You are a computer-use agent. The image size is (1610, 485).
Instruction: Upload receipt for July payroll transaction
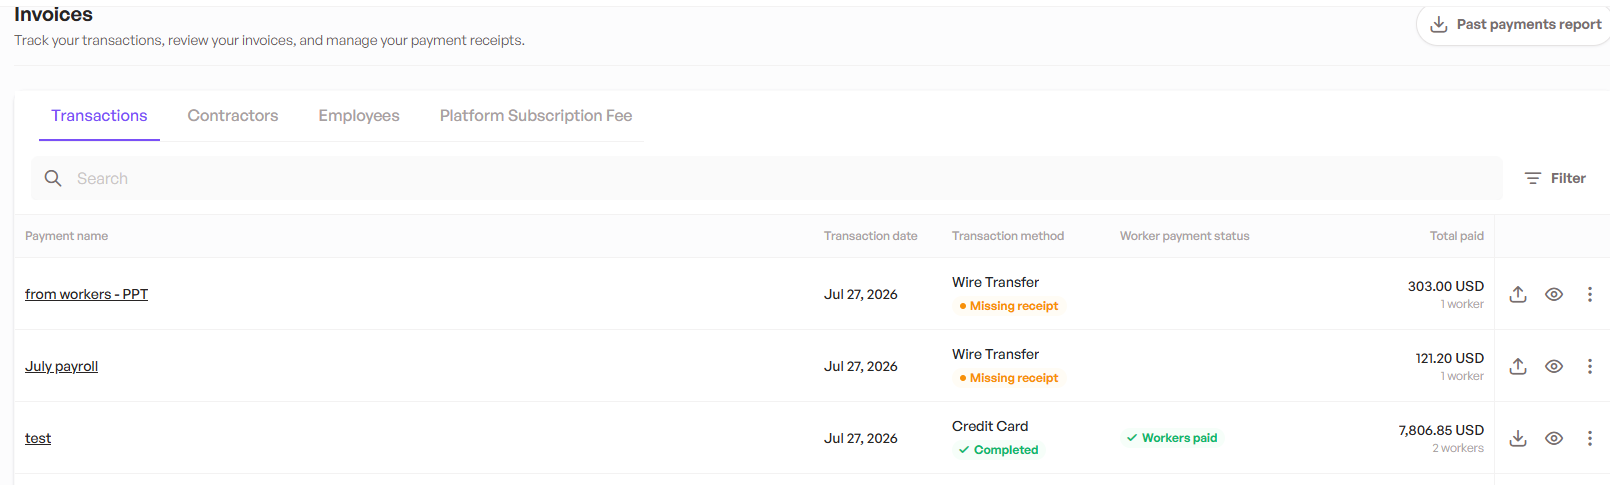[x=1518, y=366]
